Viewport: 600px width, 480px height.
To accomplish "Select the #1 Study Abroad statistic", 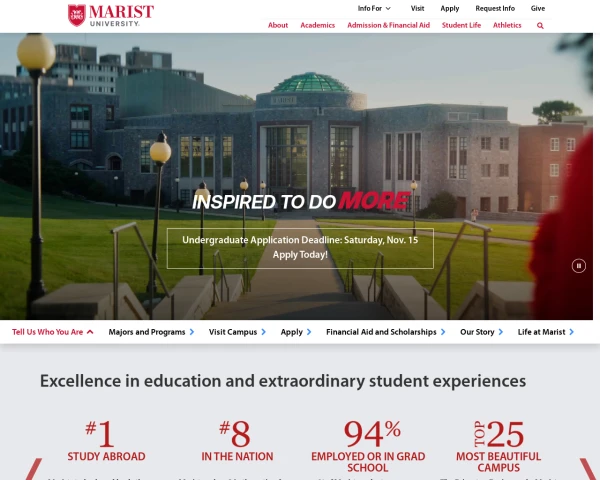I will [x=106, y=440].
